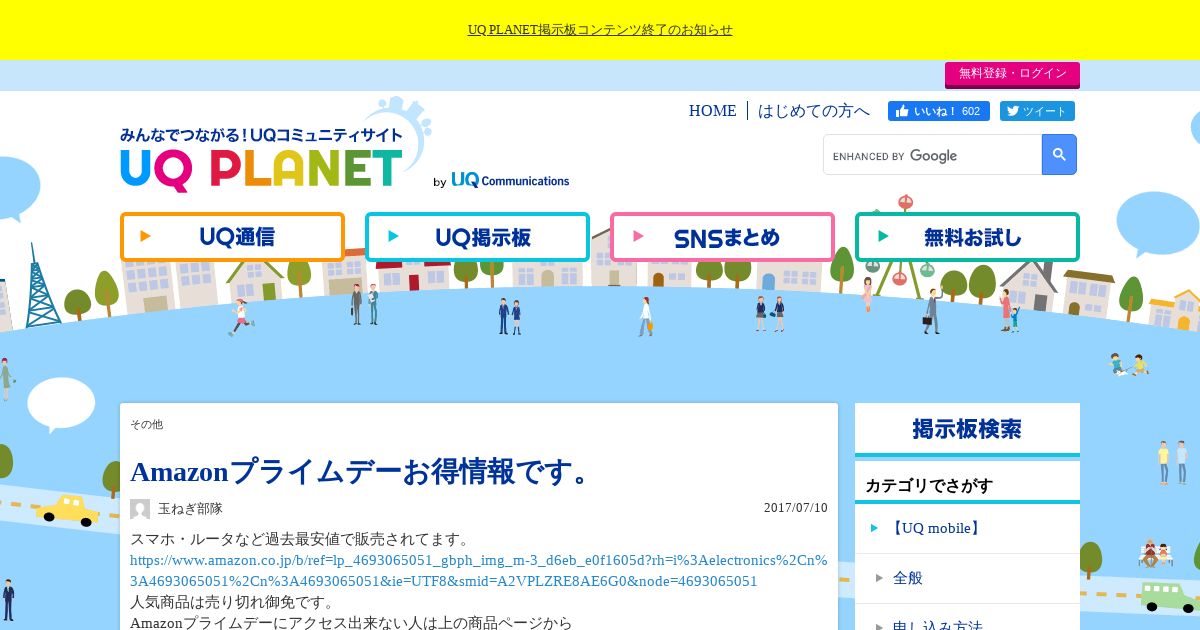Open the 玉ねぎ部隊 author name
This screenshot has width=1200, height=630.
(x=190, y=509)
